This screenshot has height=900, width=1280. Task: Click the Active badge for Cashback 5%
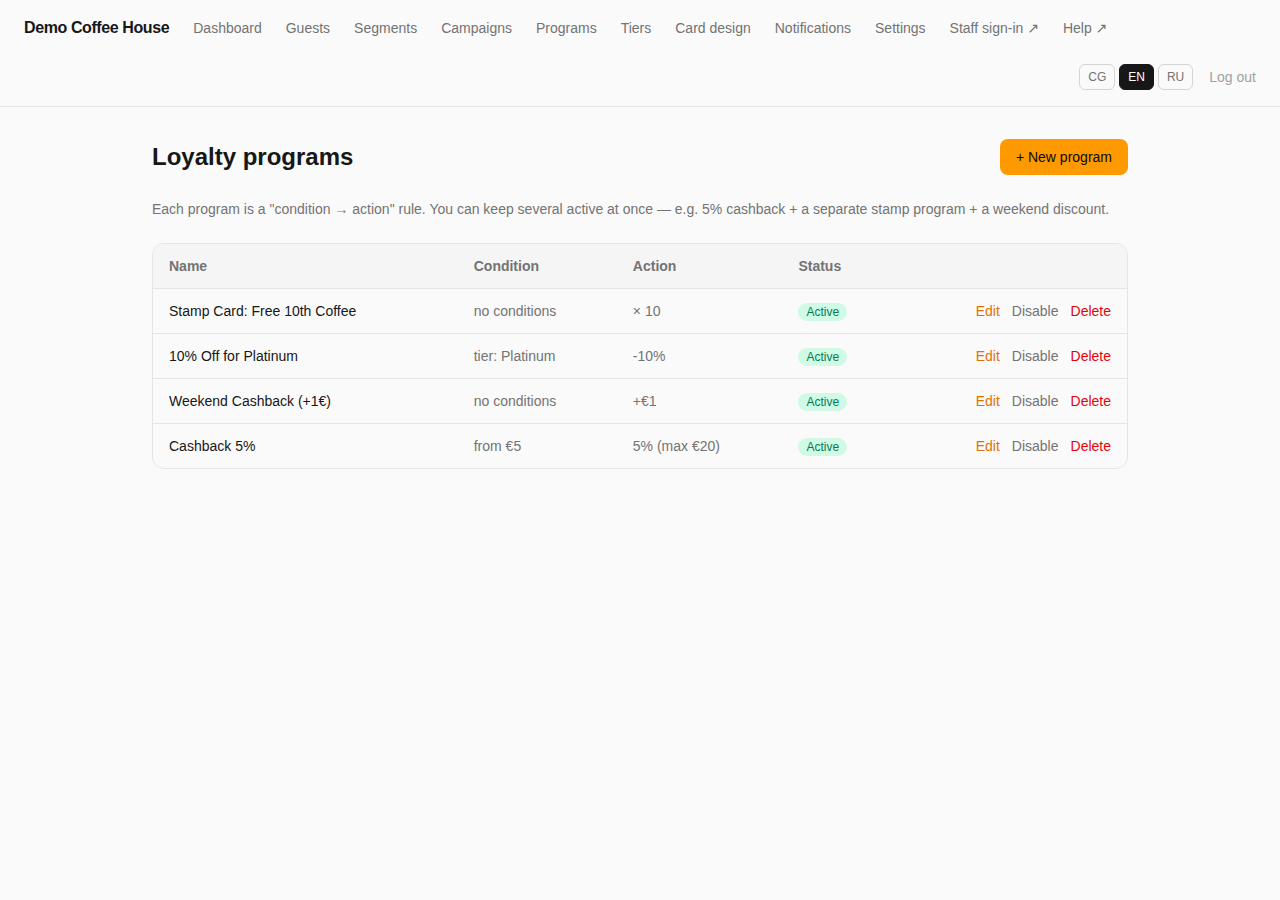pos(822,447)
